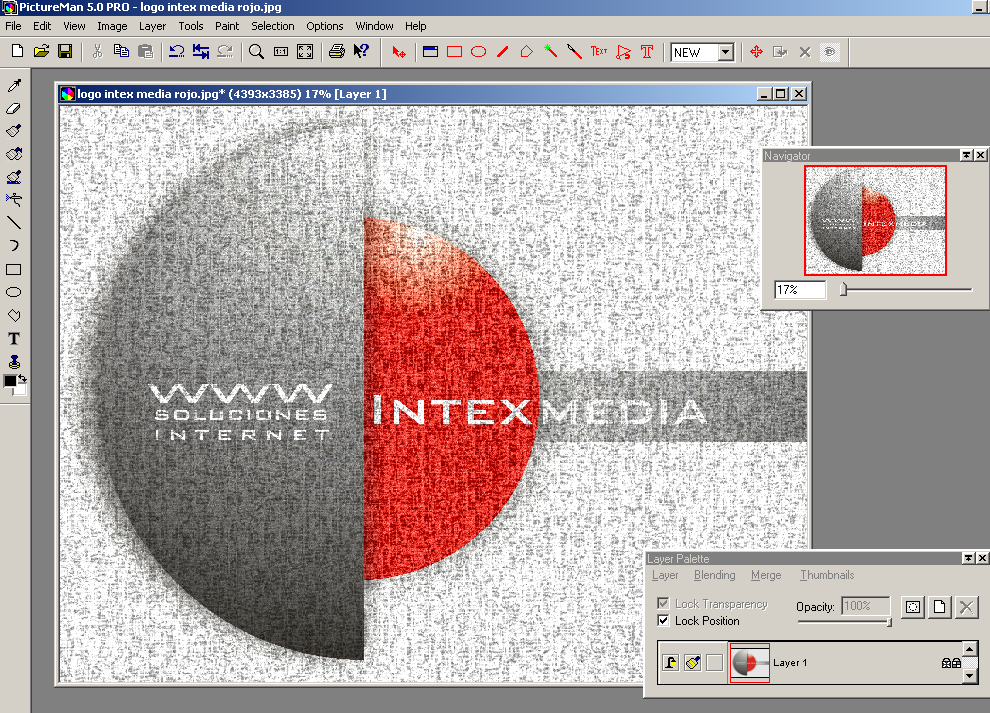Select the curve arc tool
990x713 pixels.
coord(14,246)
